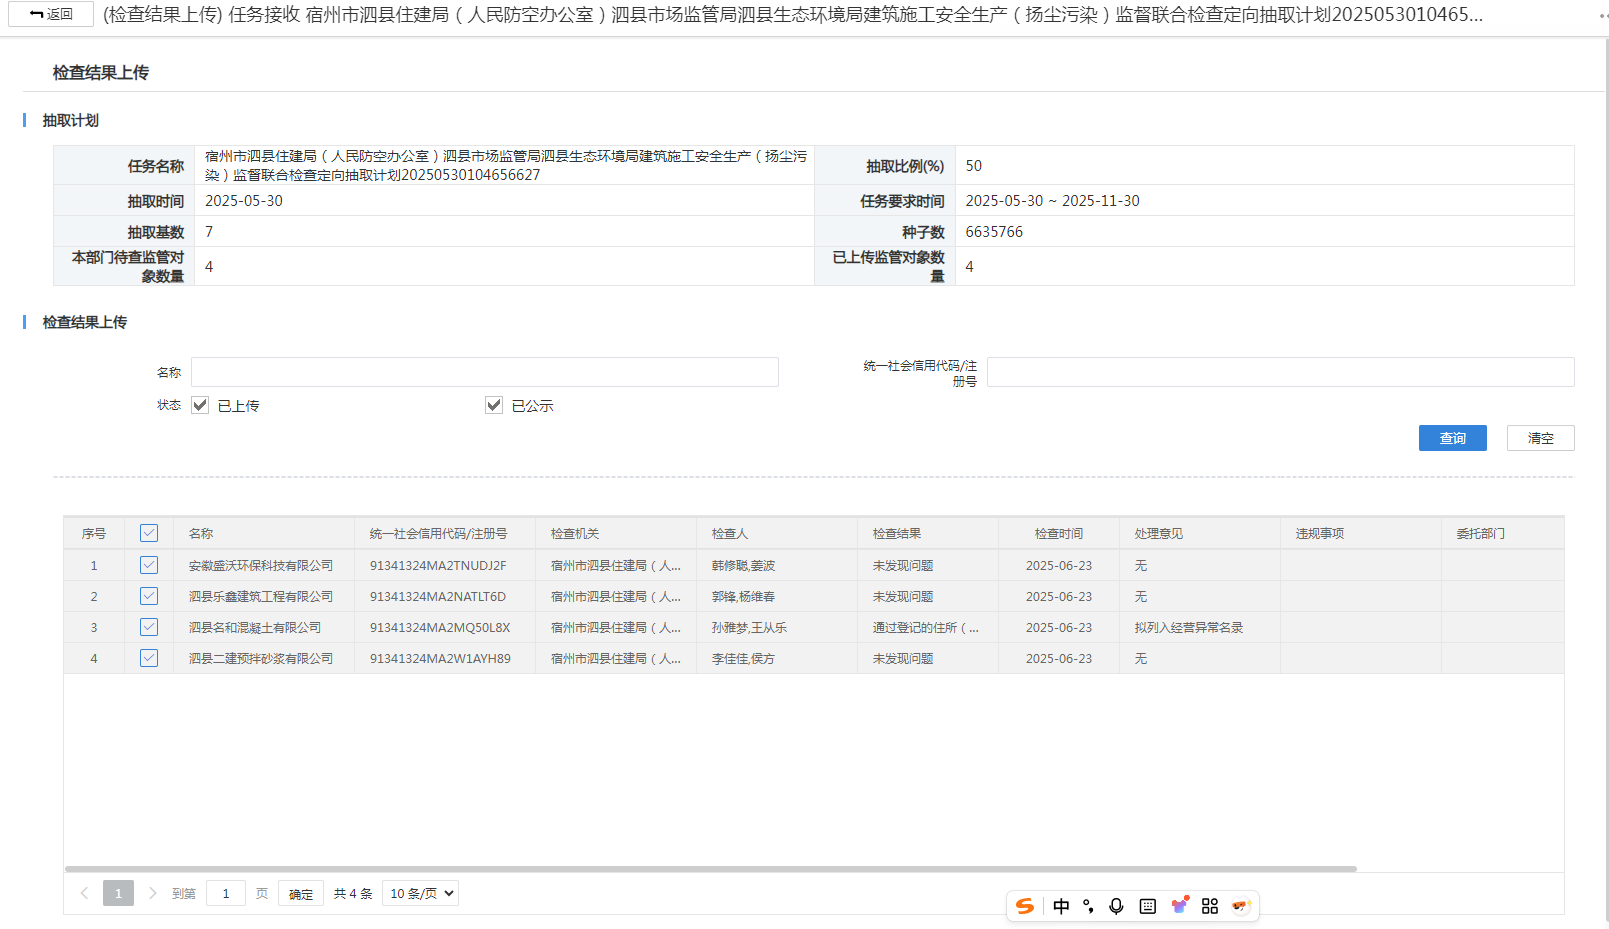
Task: Click company name 泗县名和混凝土有限公司
Action: pos(255,627)
